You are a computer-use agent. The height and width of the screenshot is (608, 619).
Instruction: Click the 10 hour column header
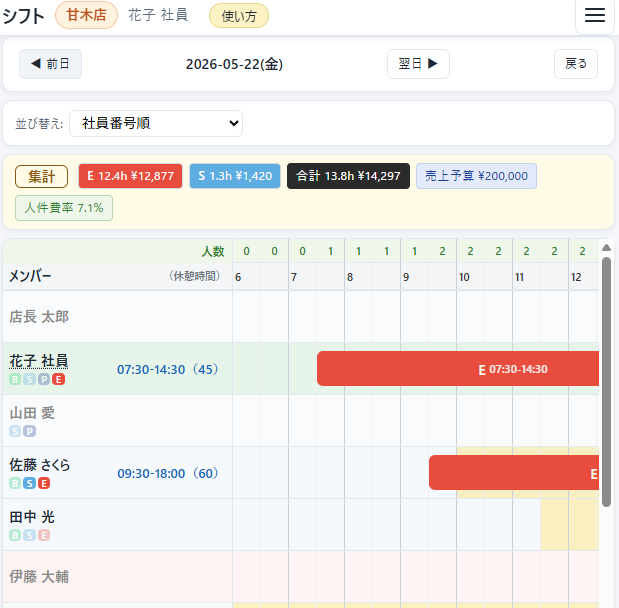point(464,277)
